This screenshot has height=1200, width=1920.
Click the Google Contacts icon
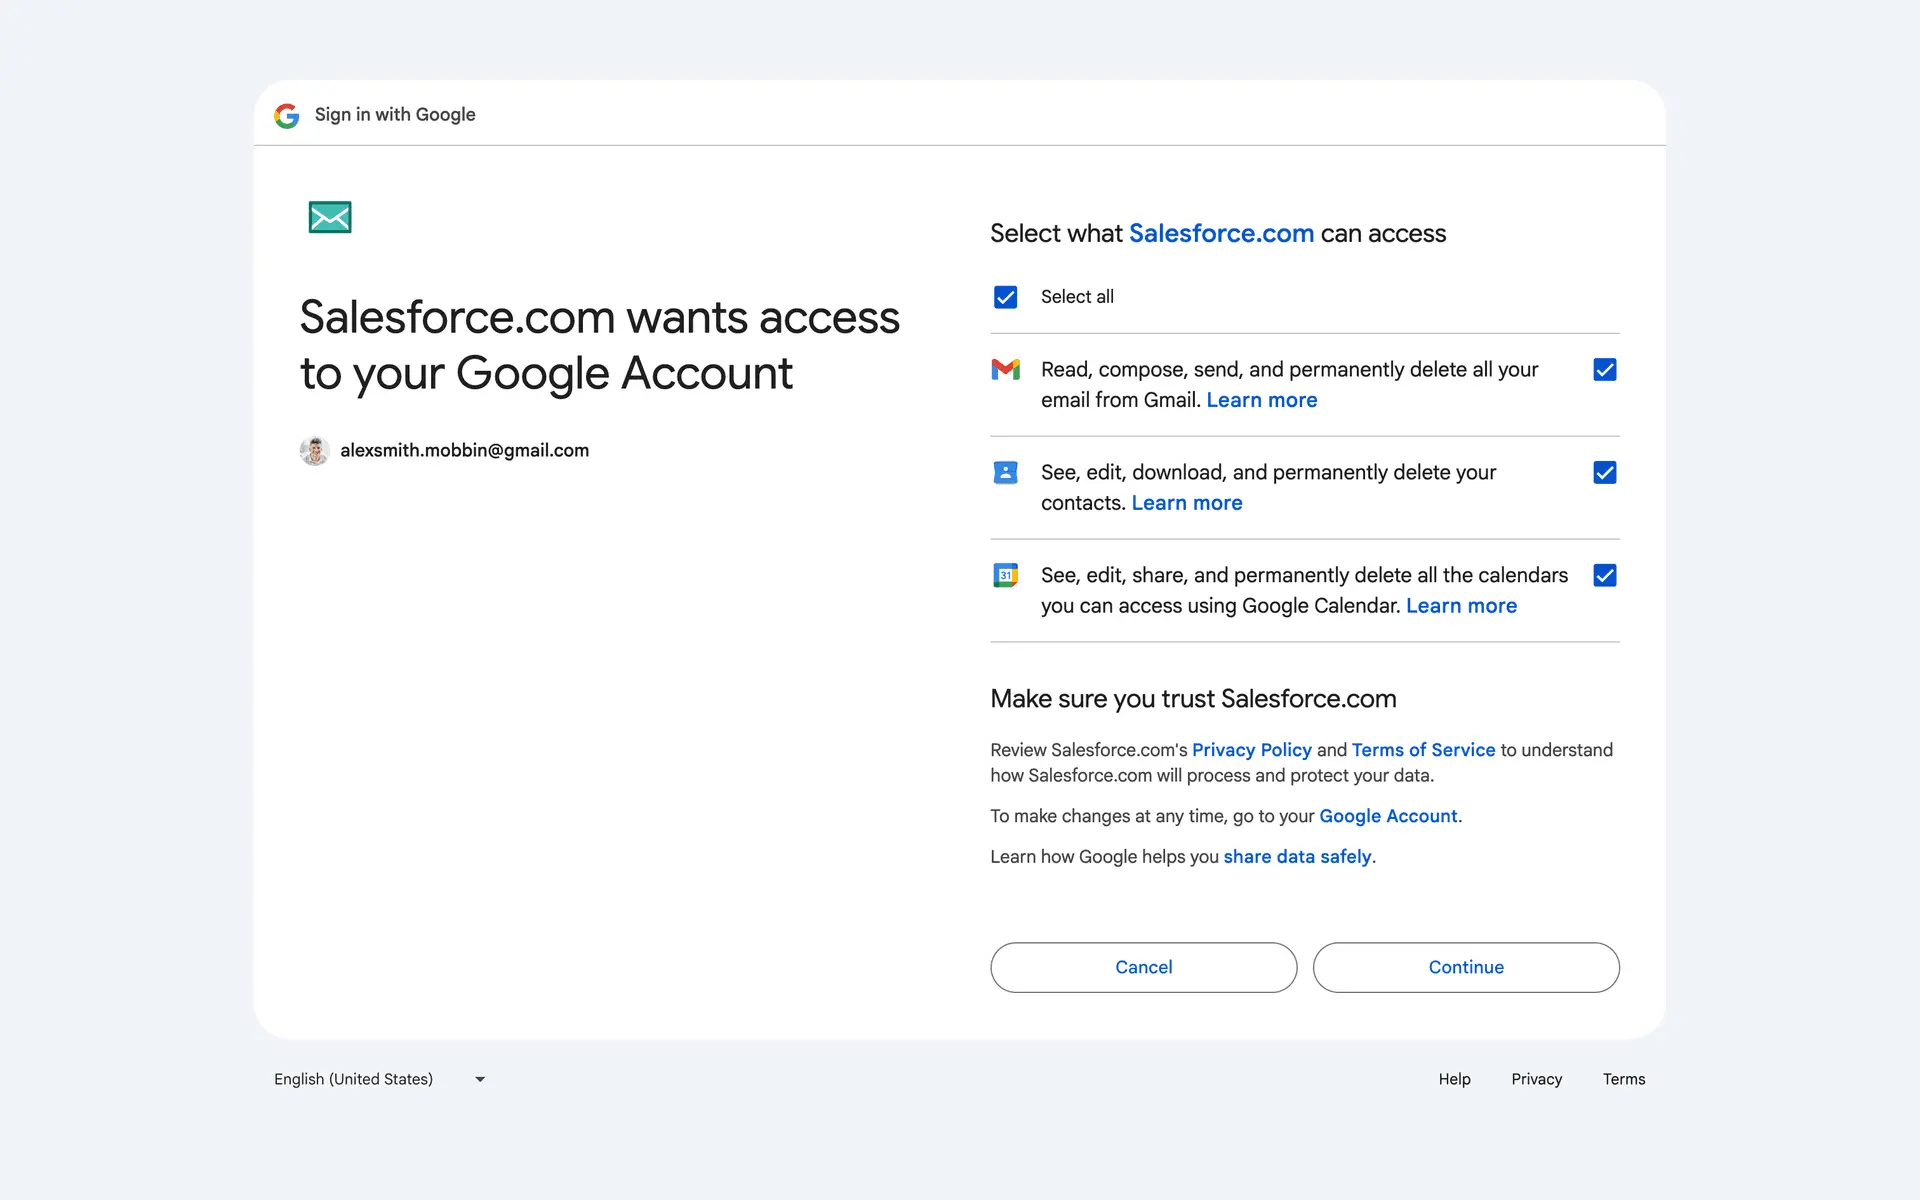[x=1005, y=473]
